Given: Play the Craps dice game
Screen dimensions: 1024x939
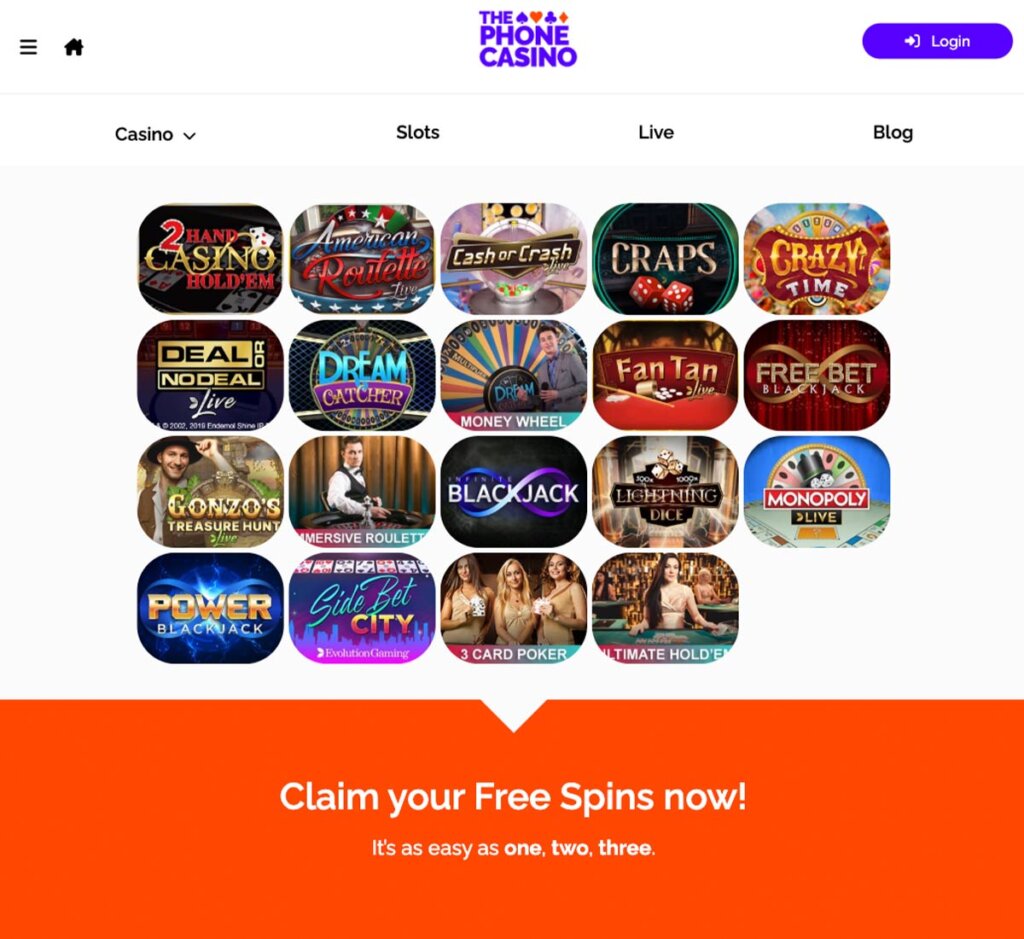Looking at the screenshot, I should tap(665, 259).
